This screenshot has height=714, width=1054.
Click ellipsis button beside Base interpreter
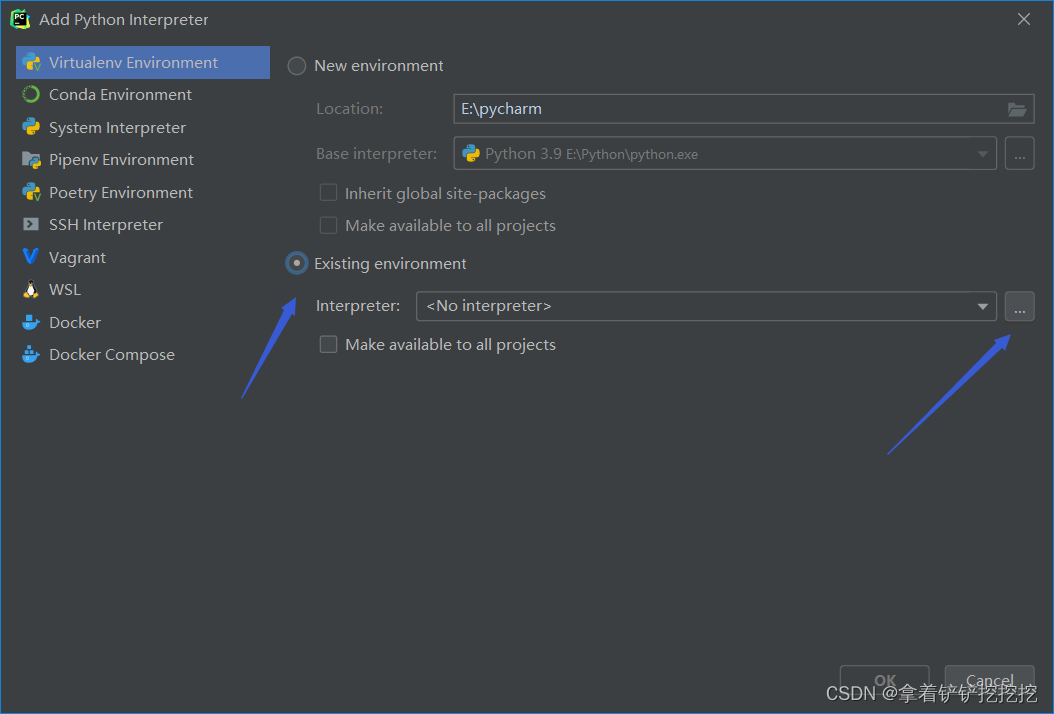(1020, 154)
